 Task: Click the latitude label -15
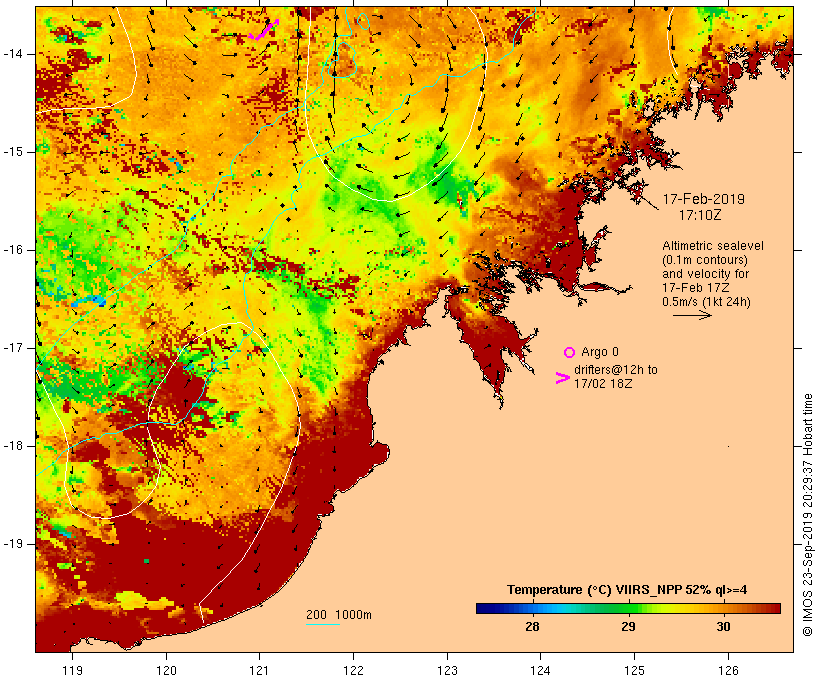[12, 152]
